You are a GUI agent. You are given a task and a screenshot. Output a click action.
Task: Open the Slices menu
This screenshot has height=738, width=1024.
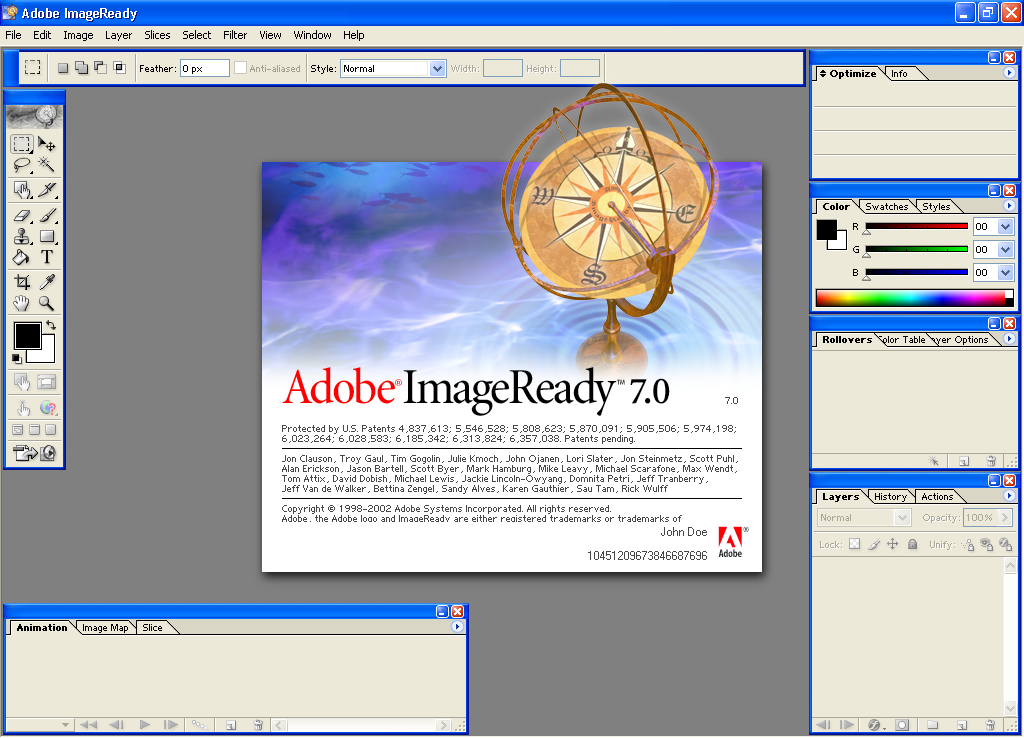click(x=157, y=35)
